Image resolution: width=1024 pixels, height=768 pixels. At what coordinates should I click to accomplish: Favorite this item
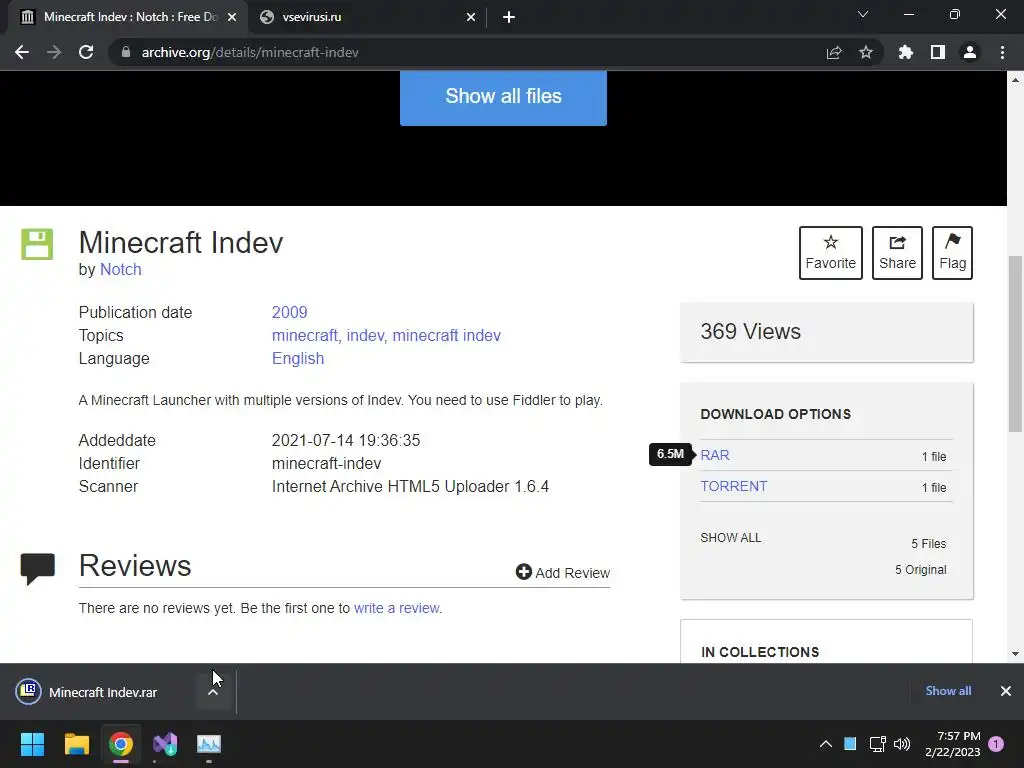831,253
